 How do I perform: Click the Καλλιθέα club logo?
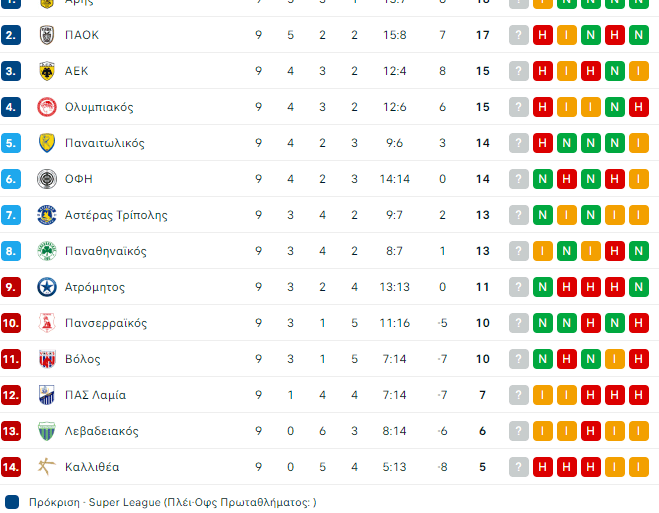tap(46, 467)
